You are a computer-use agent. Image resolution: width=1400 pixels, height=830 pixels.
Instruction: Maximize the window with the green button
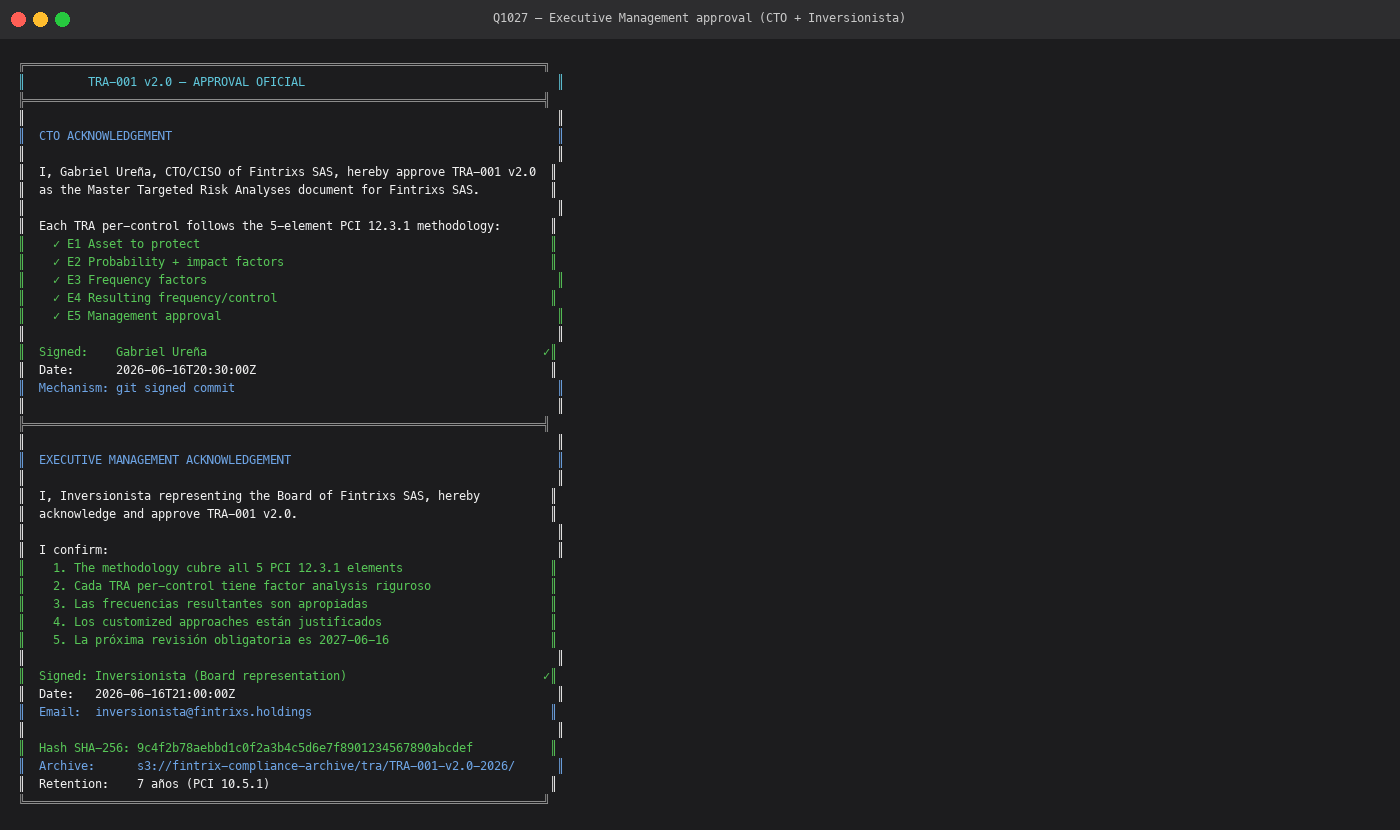(x=62, y=19)
